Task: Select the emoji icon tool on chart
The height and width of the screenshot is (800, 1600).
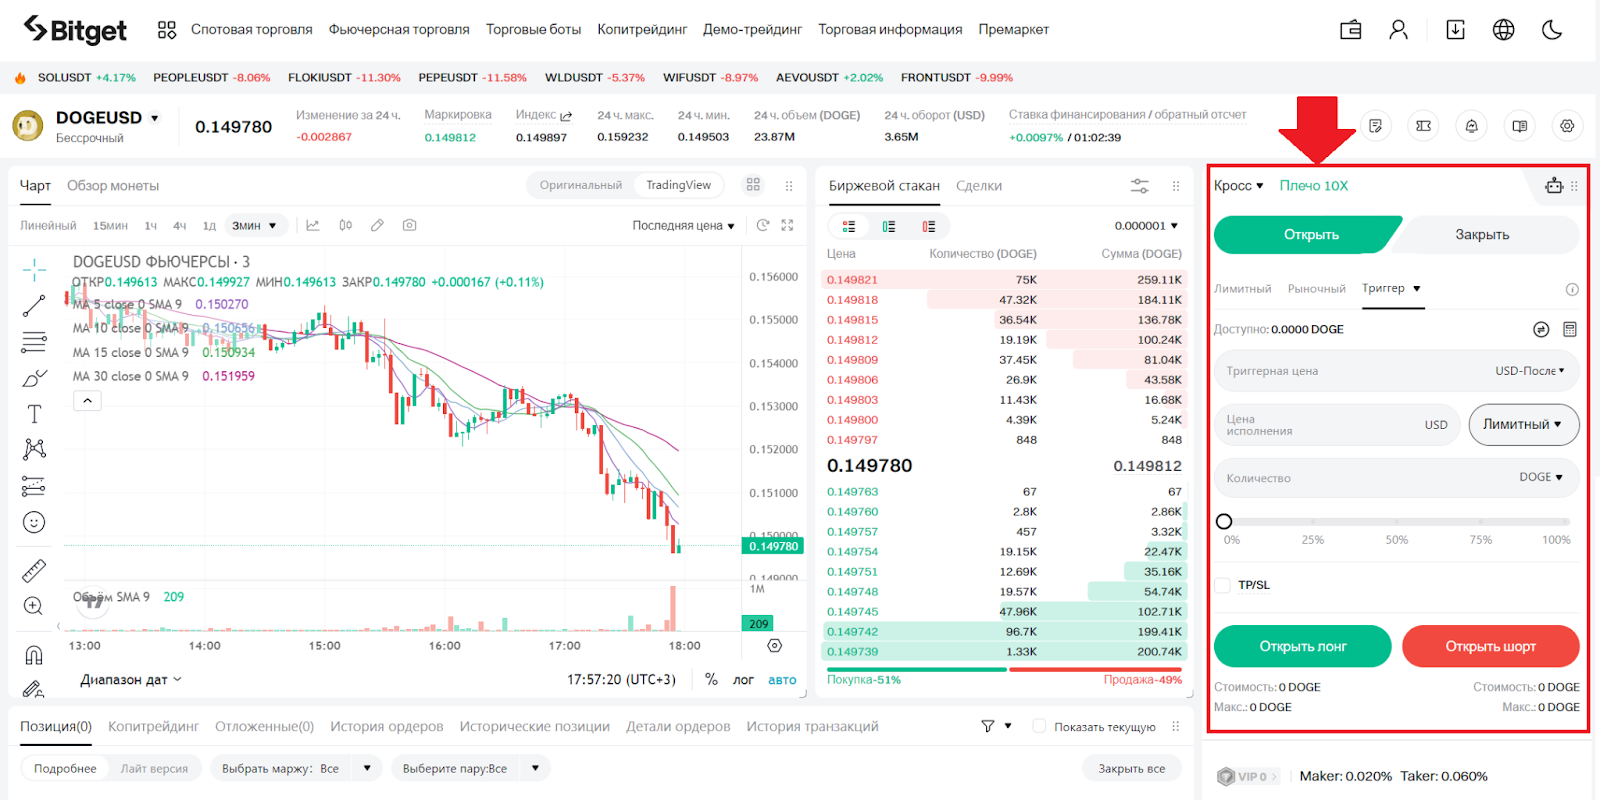Action: [x=34, y=522]
